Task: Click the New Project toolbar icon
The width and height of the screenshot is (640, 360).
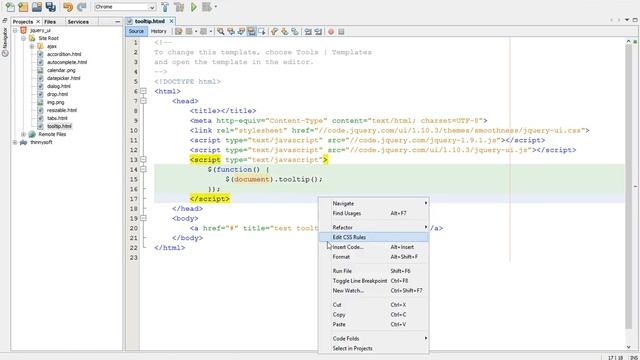Action: click(23, 7)
